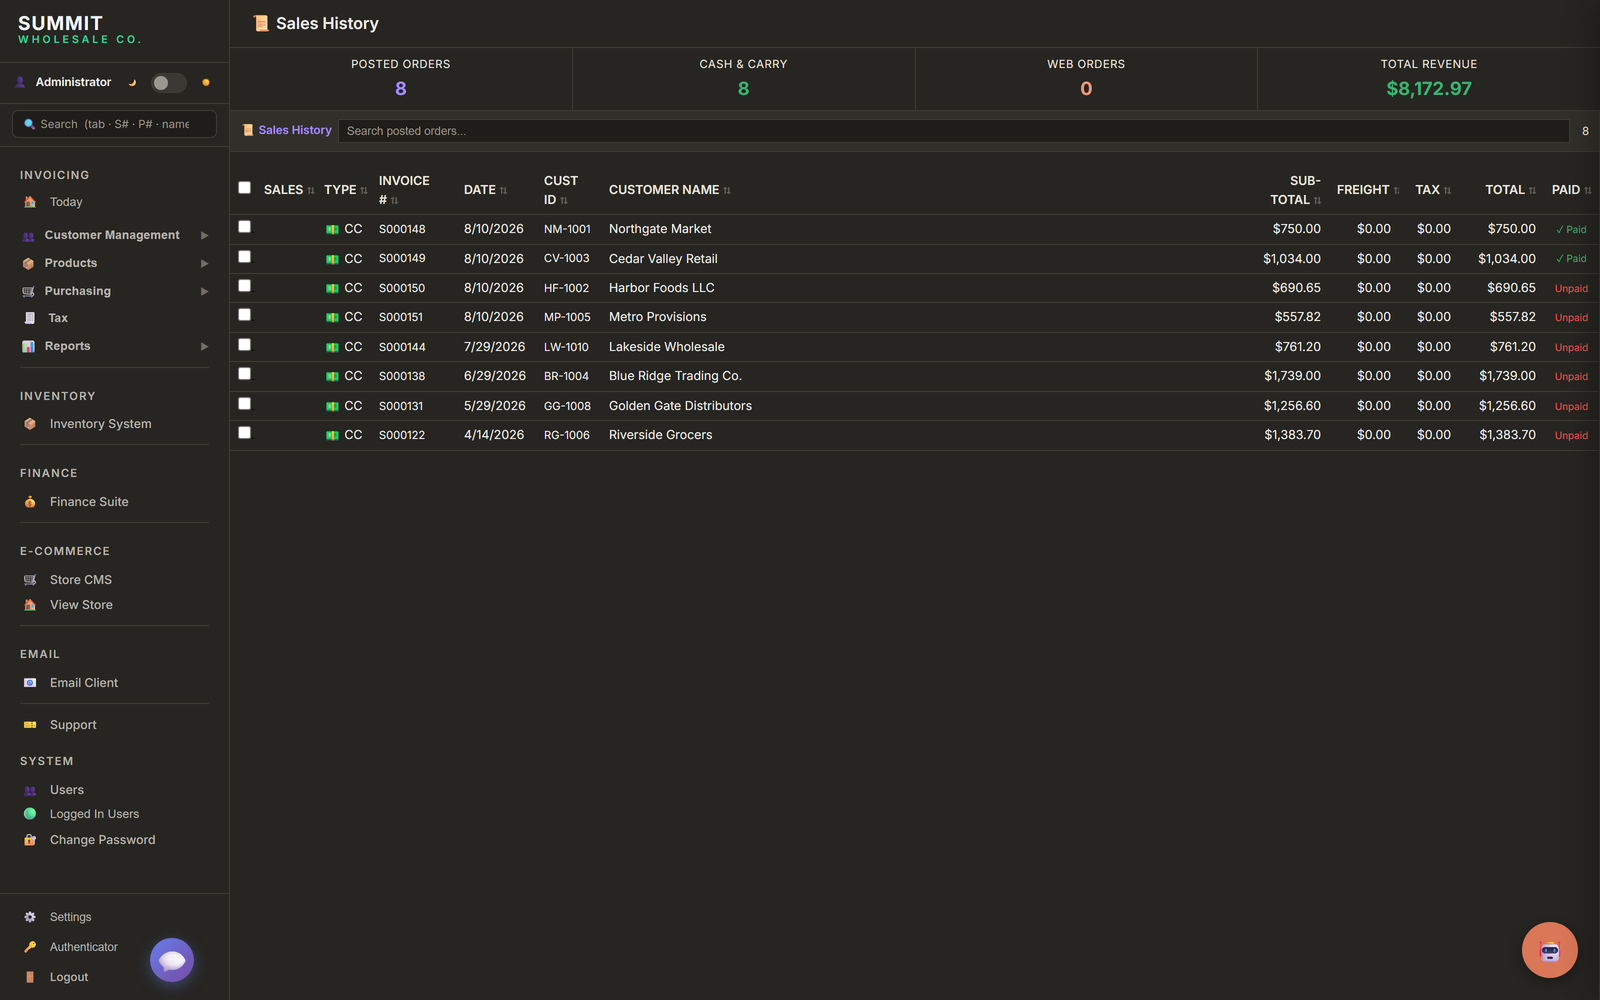The width and height of the screenshot is (1600, 1000).
Task: Open Inventory System from sidebar
Action: 101,424
